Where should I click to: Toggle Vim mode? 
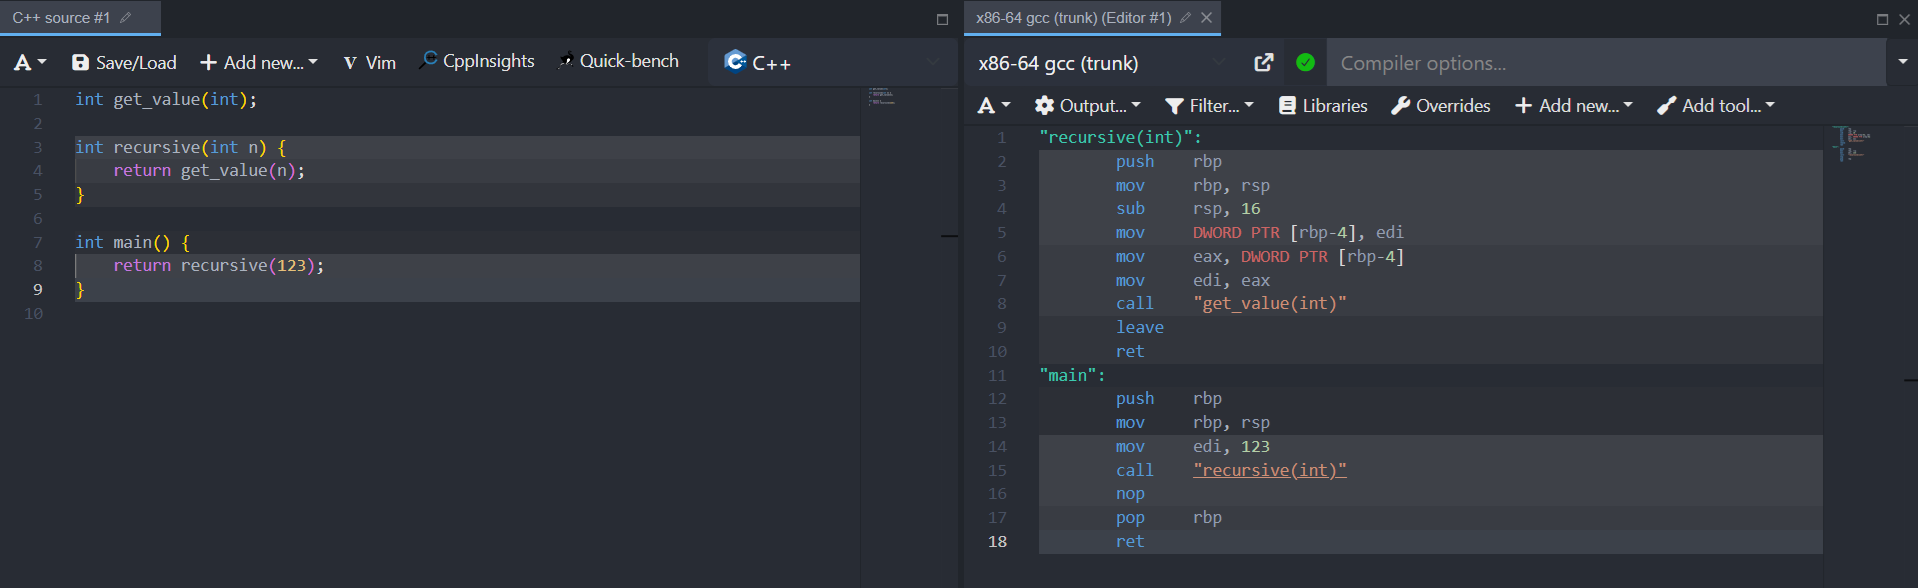pos(370,63)
